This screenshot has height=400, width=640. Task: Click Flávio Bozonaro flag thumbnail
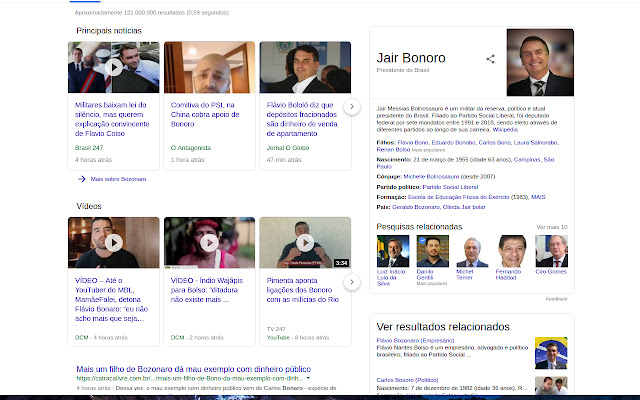(551, 353)
